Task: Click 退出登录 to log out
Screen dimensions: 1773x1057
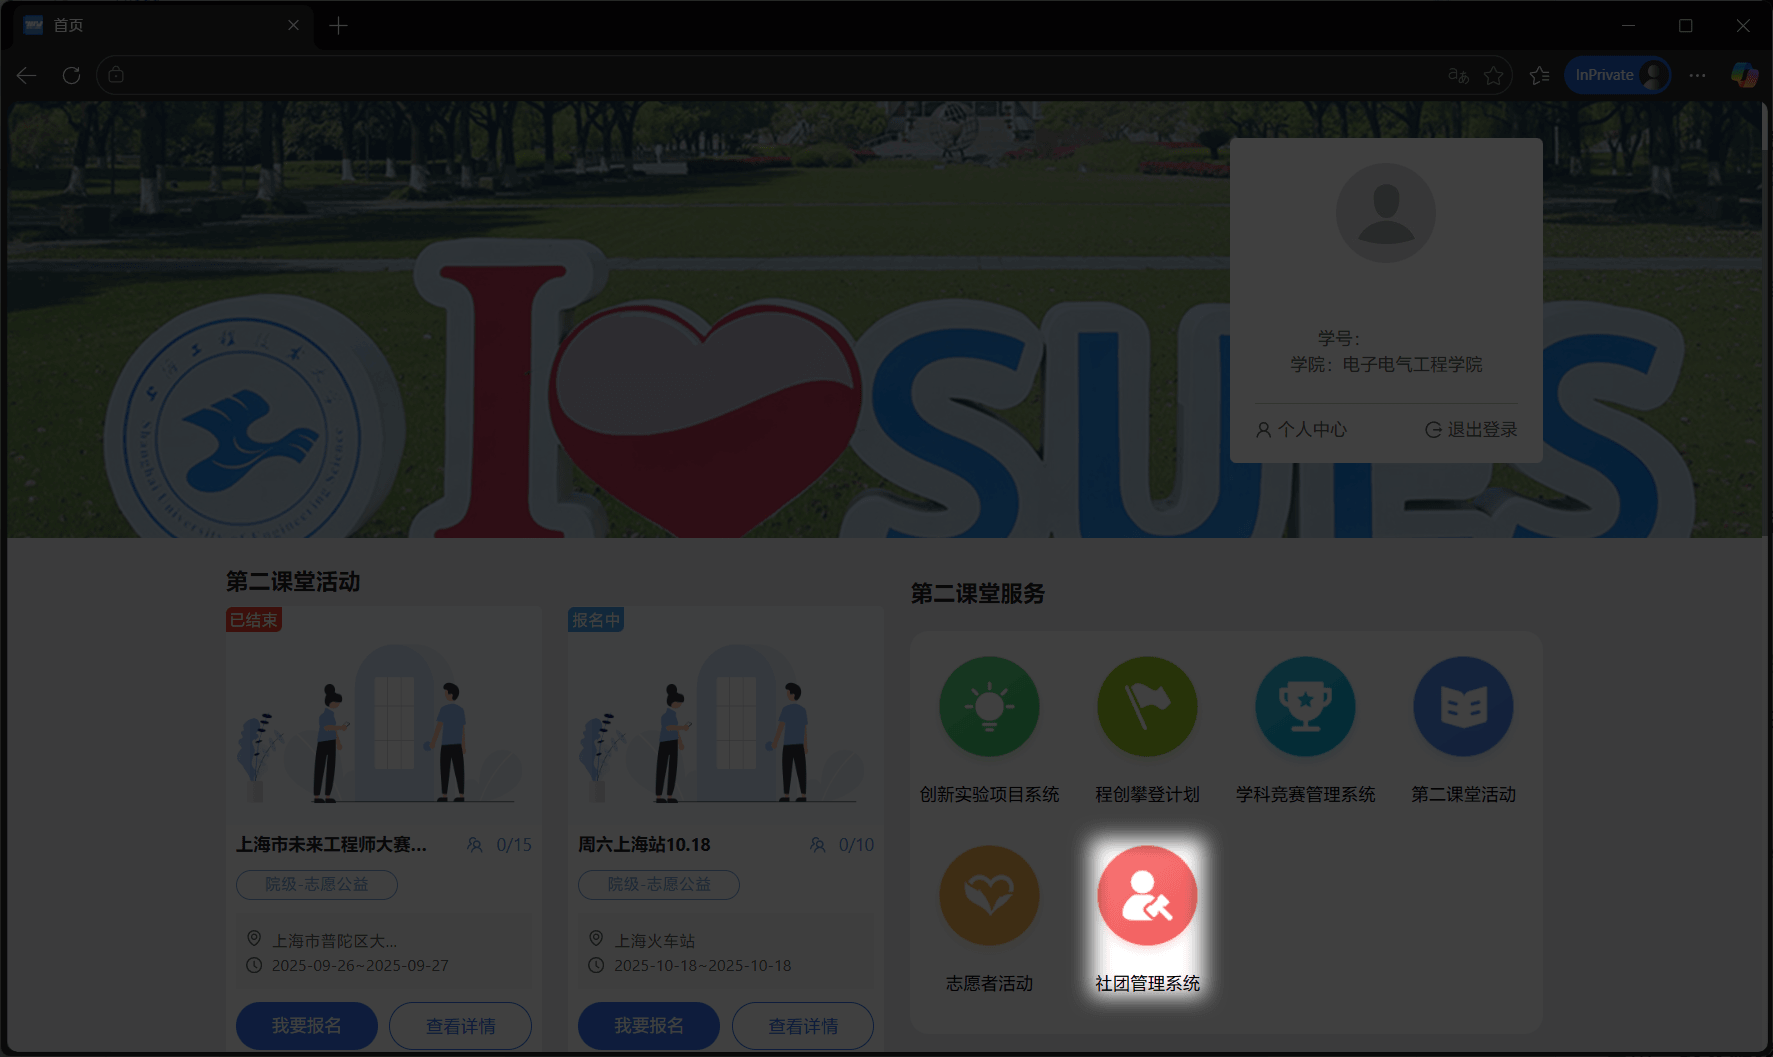Action: pos(1471,429)
